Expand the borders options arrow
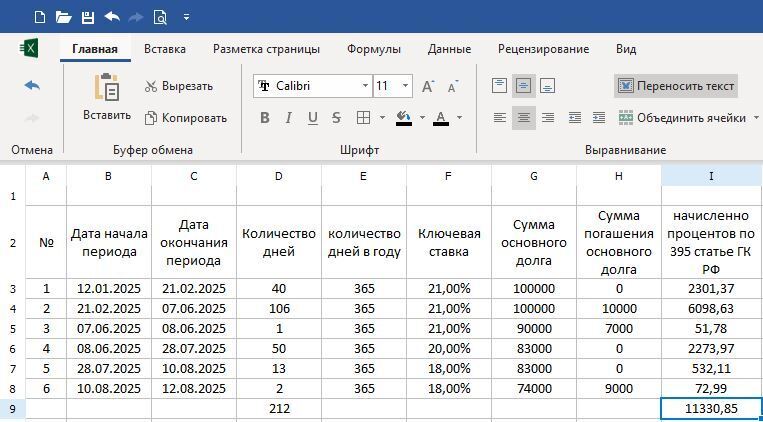 point(382,118)
